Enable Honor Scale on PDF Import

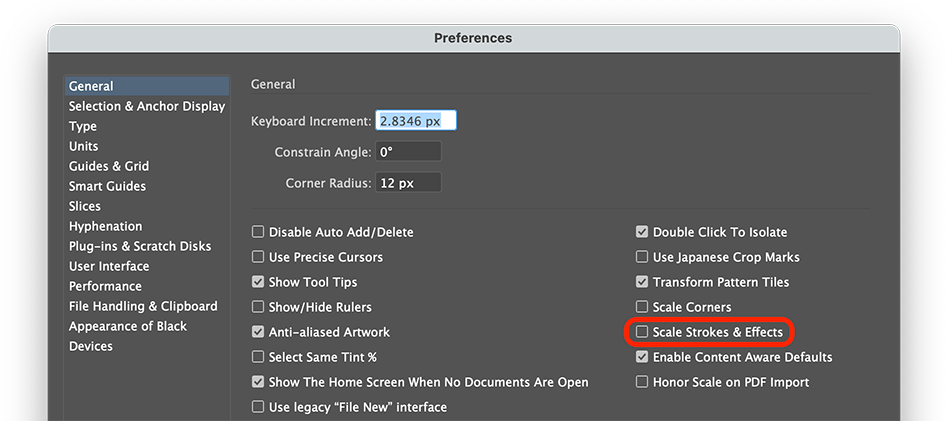[642, 382]
